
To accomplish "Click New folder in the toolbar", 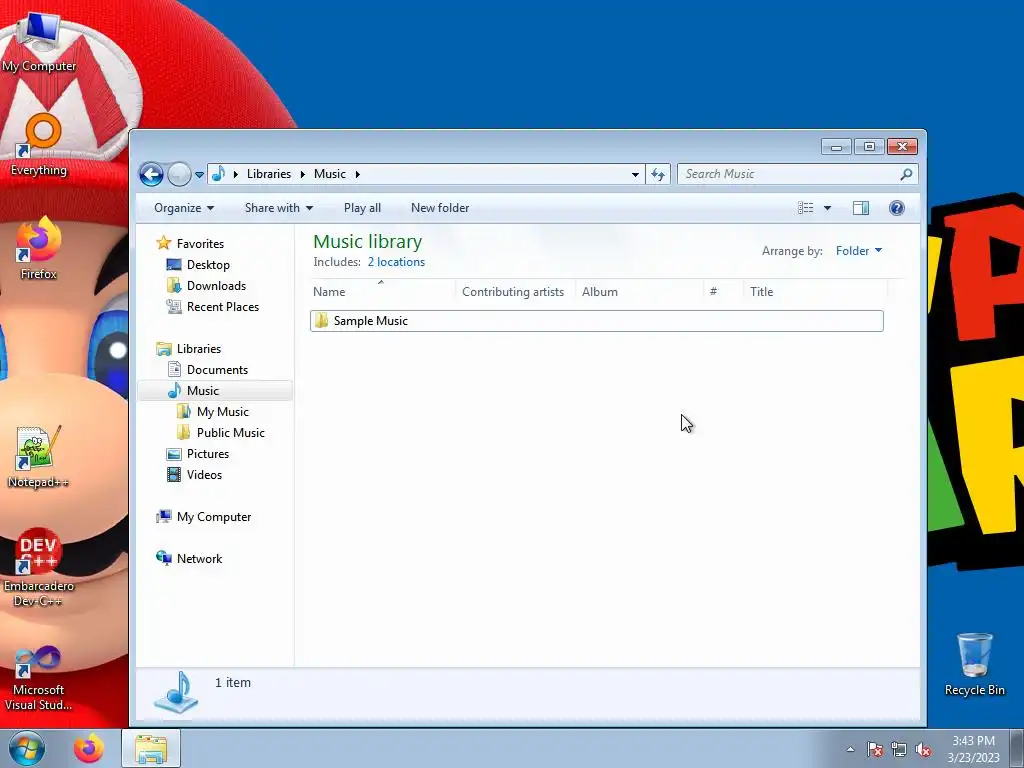I will coord(440,208).
